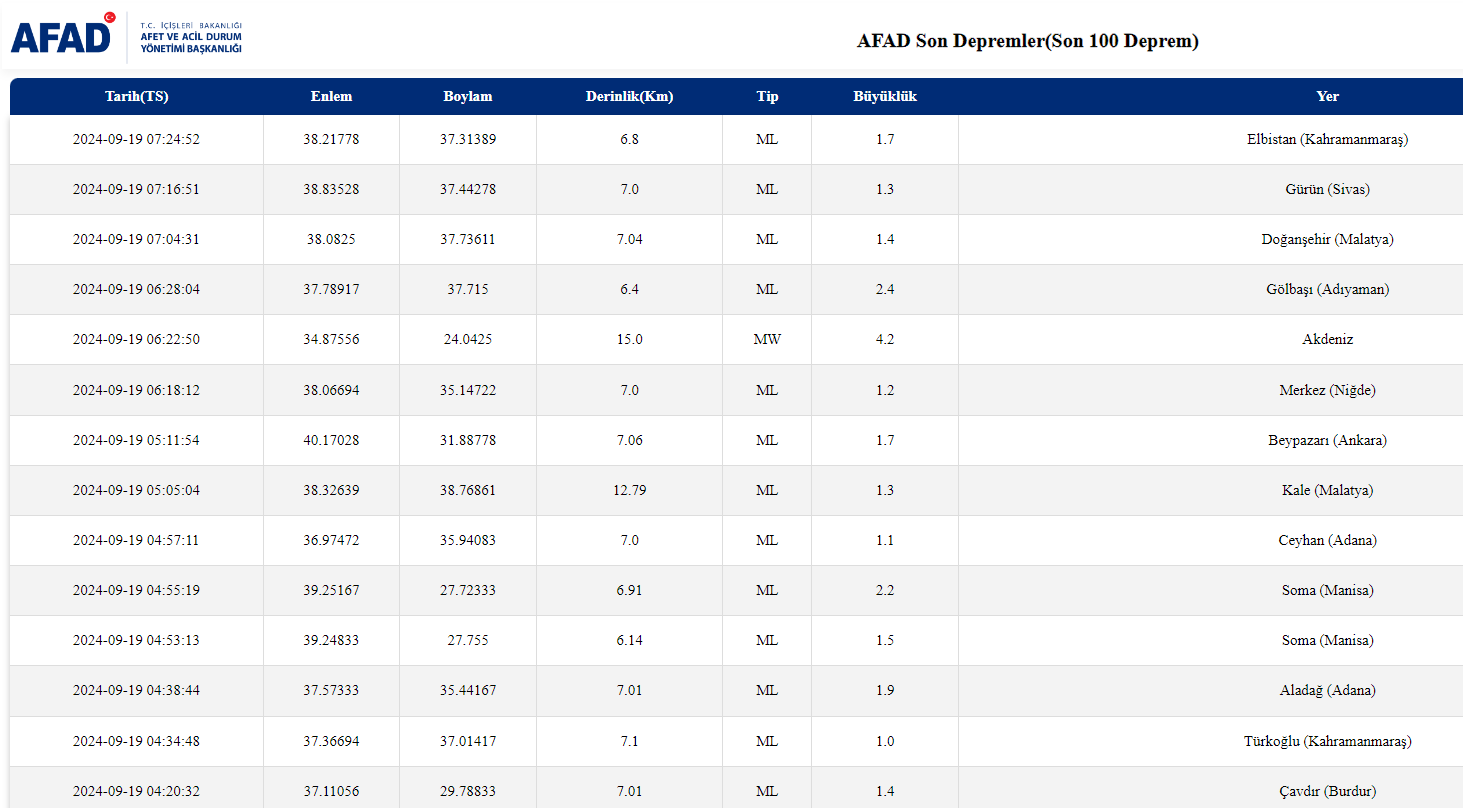Select date cell 2024-09-19 04:53:13
Viewport: 1463px width, 808px height.
[136, 641]
